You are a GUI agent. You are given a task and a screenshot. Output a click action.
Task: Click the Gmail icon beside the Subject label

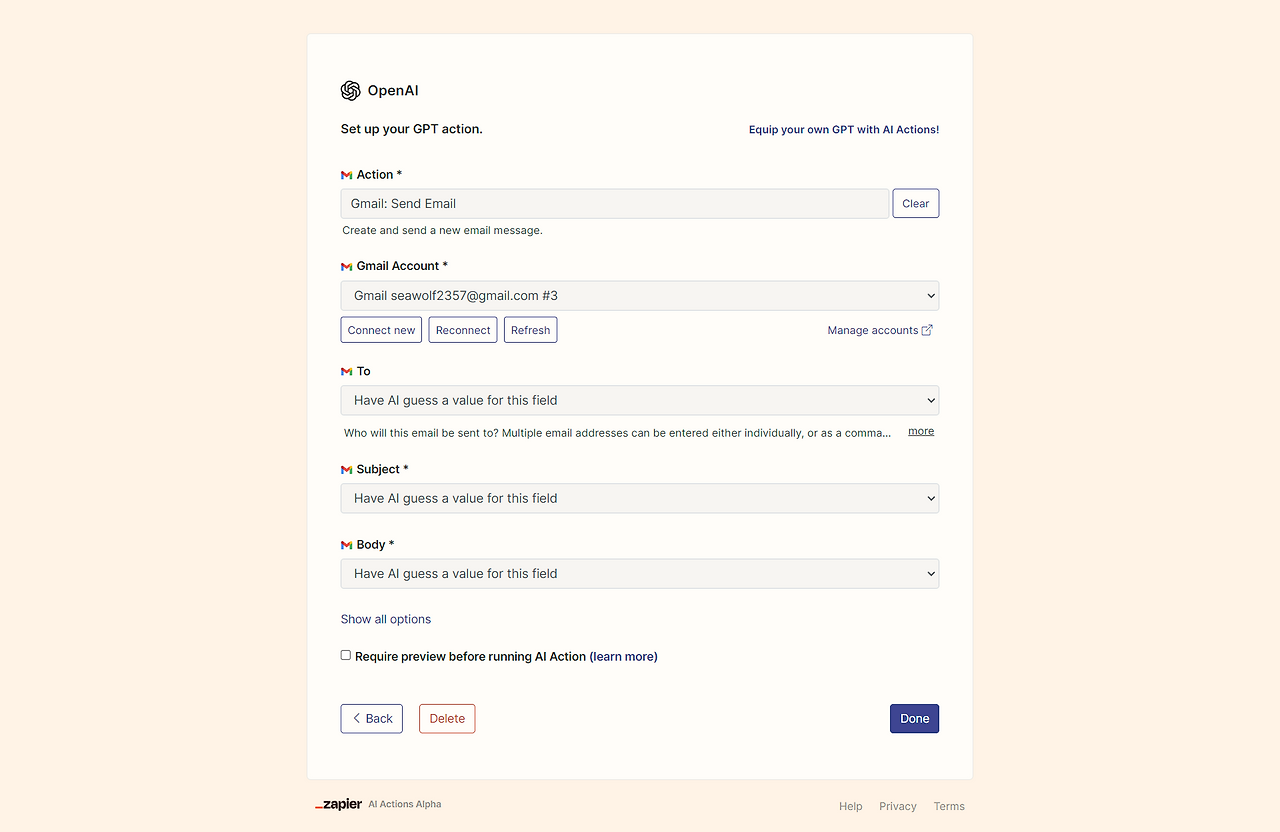pos(346,468)
